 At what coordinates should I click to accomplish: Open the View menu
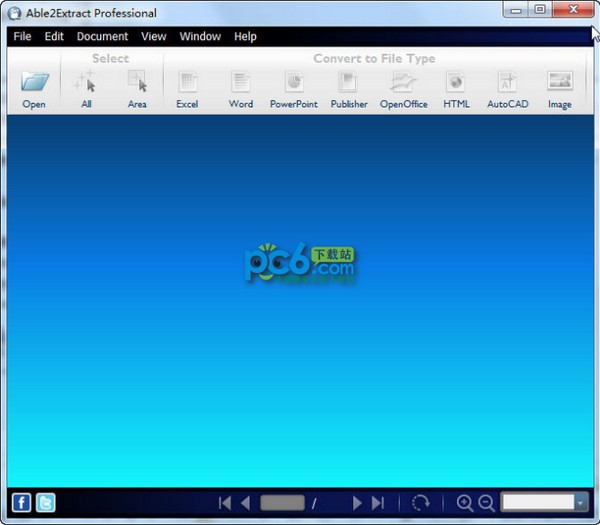[153, 36]
